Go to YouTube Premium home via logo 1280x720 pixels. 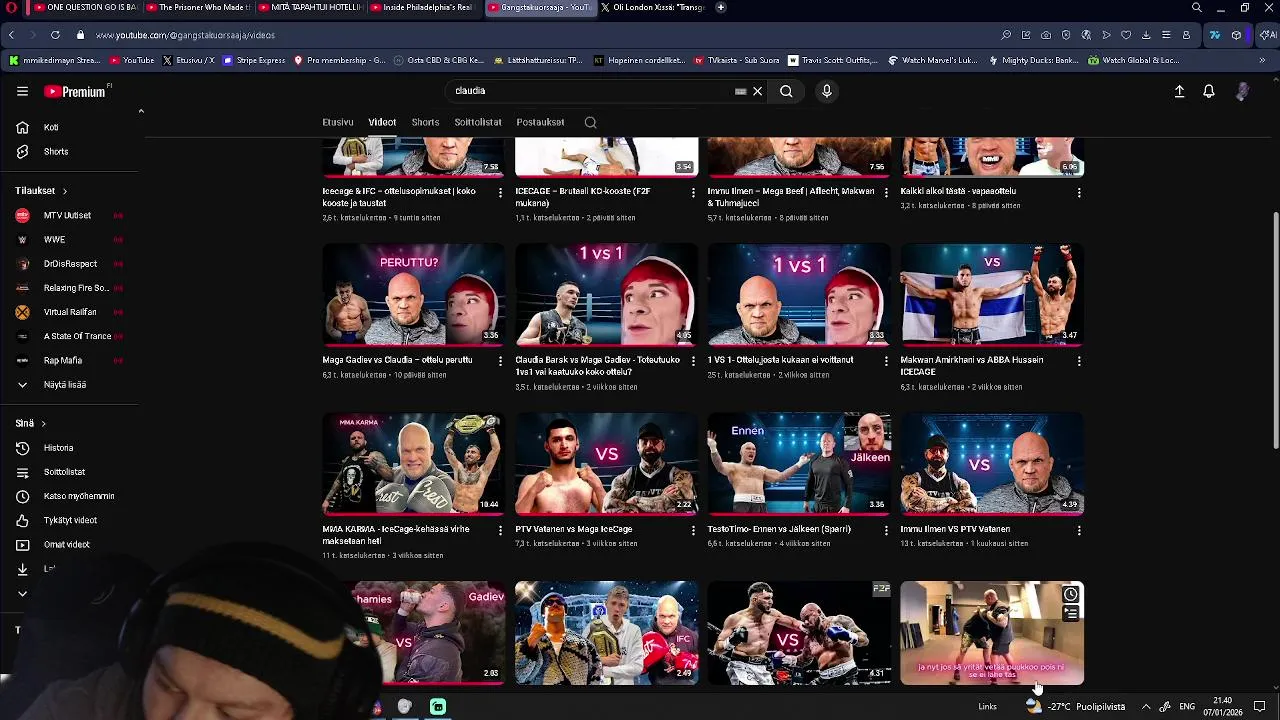(76, 91)
